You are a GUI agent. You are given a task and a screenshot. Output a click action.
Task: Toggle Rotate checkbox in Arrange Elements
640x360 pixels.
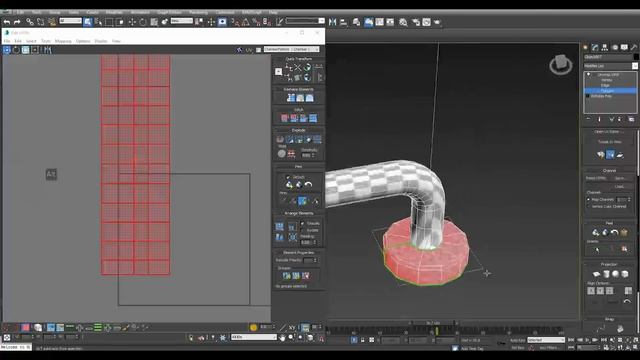coord(302,230)
